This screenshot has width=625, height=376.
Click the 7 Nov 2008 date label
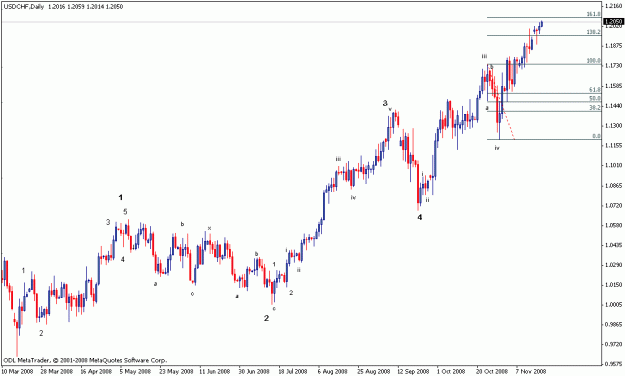(x=531, y=371)
